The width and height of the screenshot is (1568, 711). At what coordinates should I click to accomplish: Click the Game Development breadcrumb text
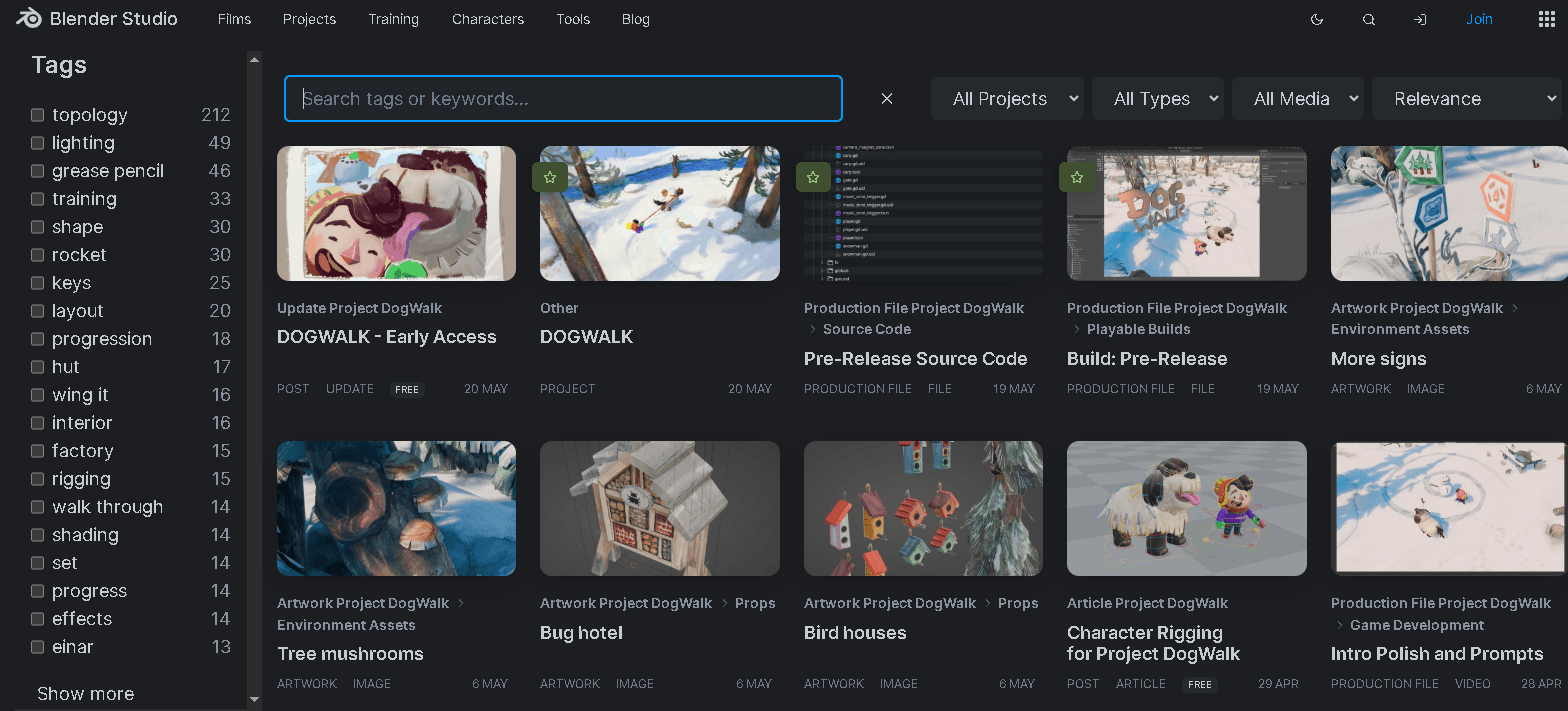pyautogui.click(x=1417, y=625)
